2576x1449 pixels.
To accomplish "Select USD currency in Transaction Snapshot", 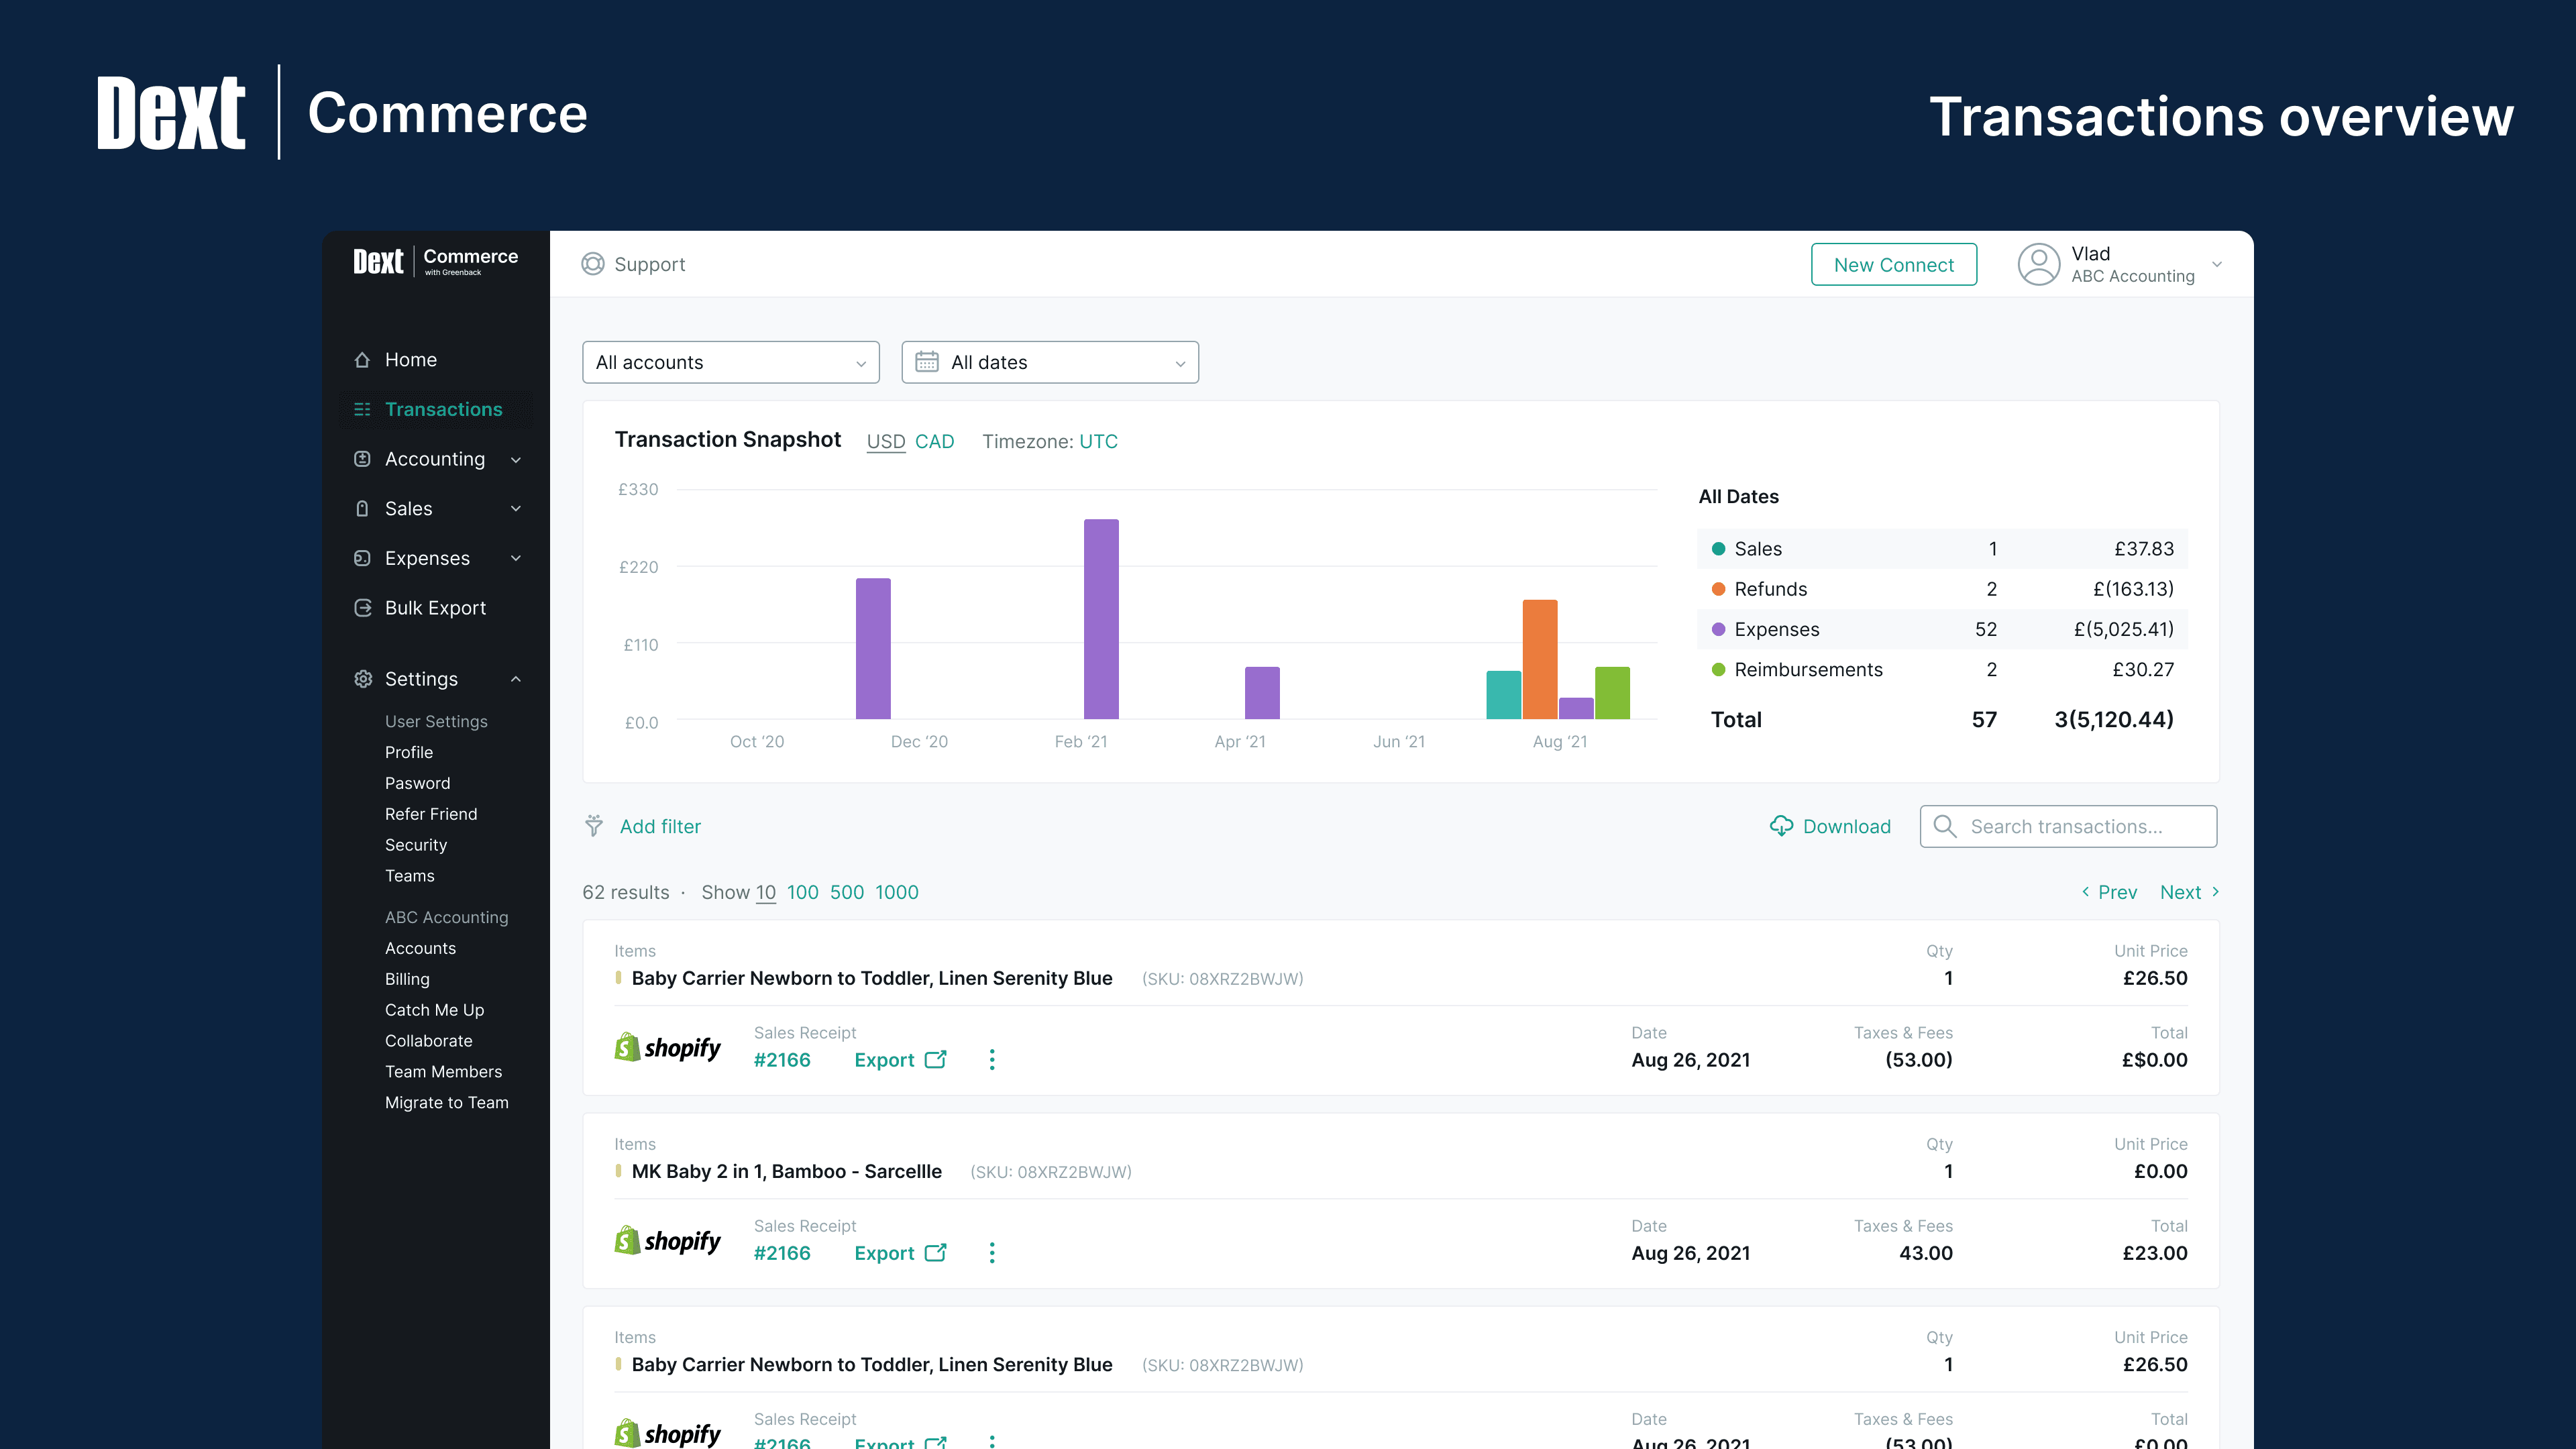I will point(885,442).
